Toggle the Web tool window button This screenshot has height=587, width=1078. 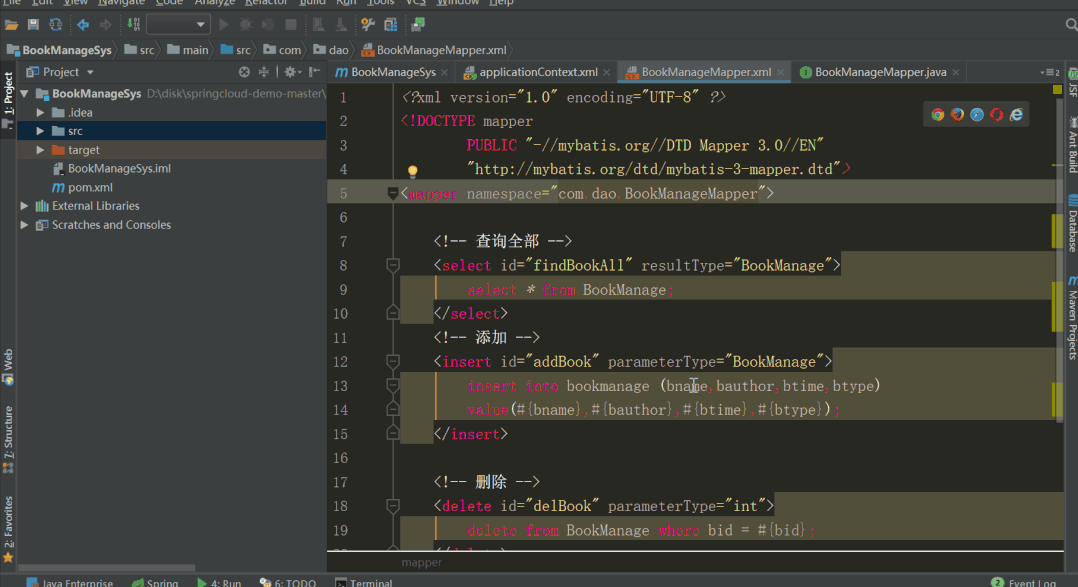pos(8,366)
